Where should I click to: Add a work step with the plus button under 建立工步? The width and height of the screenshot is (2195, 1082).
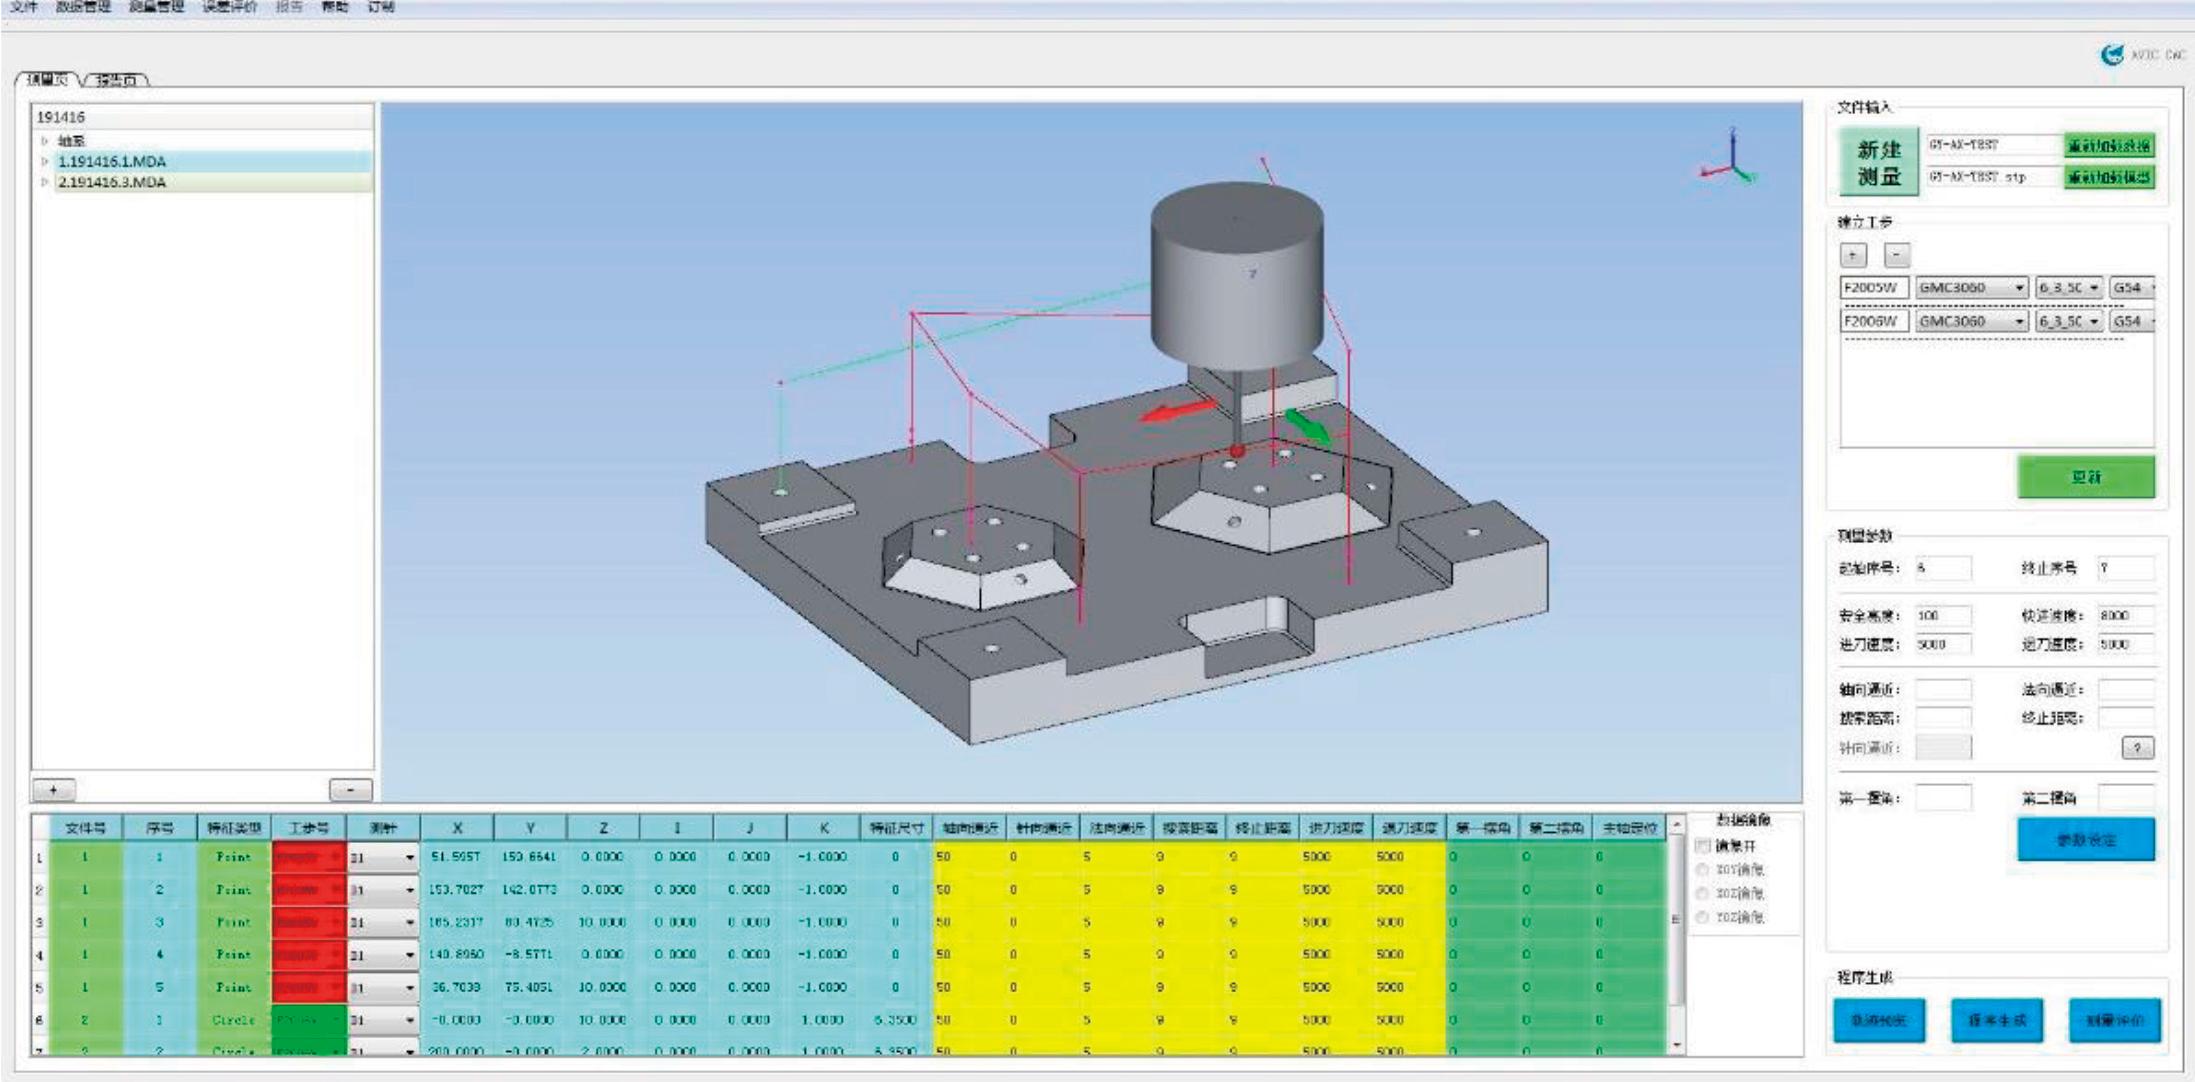(x=1853, y=255)
